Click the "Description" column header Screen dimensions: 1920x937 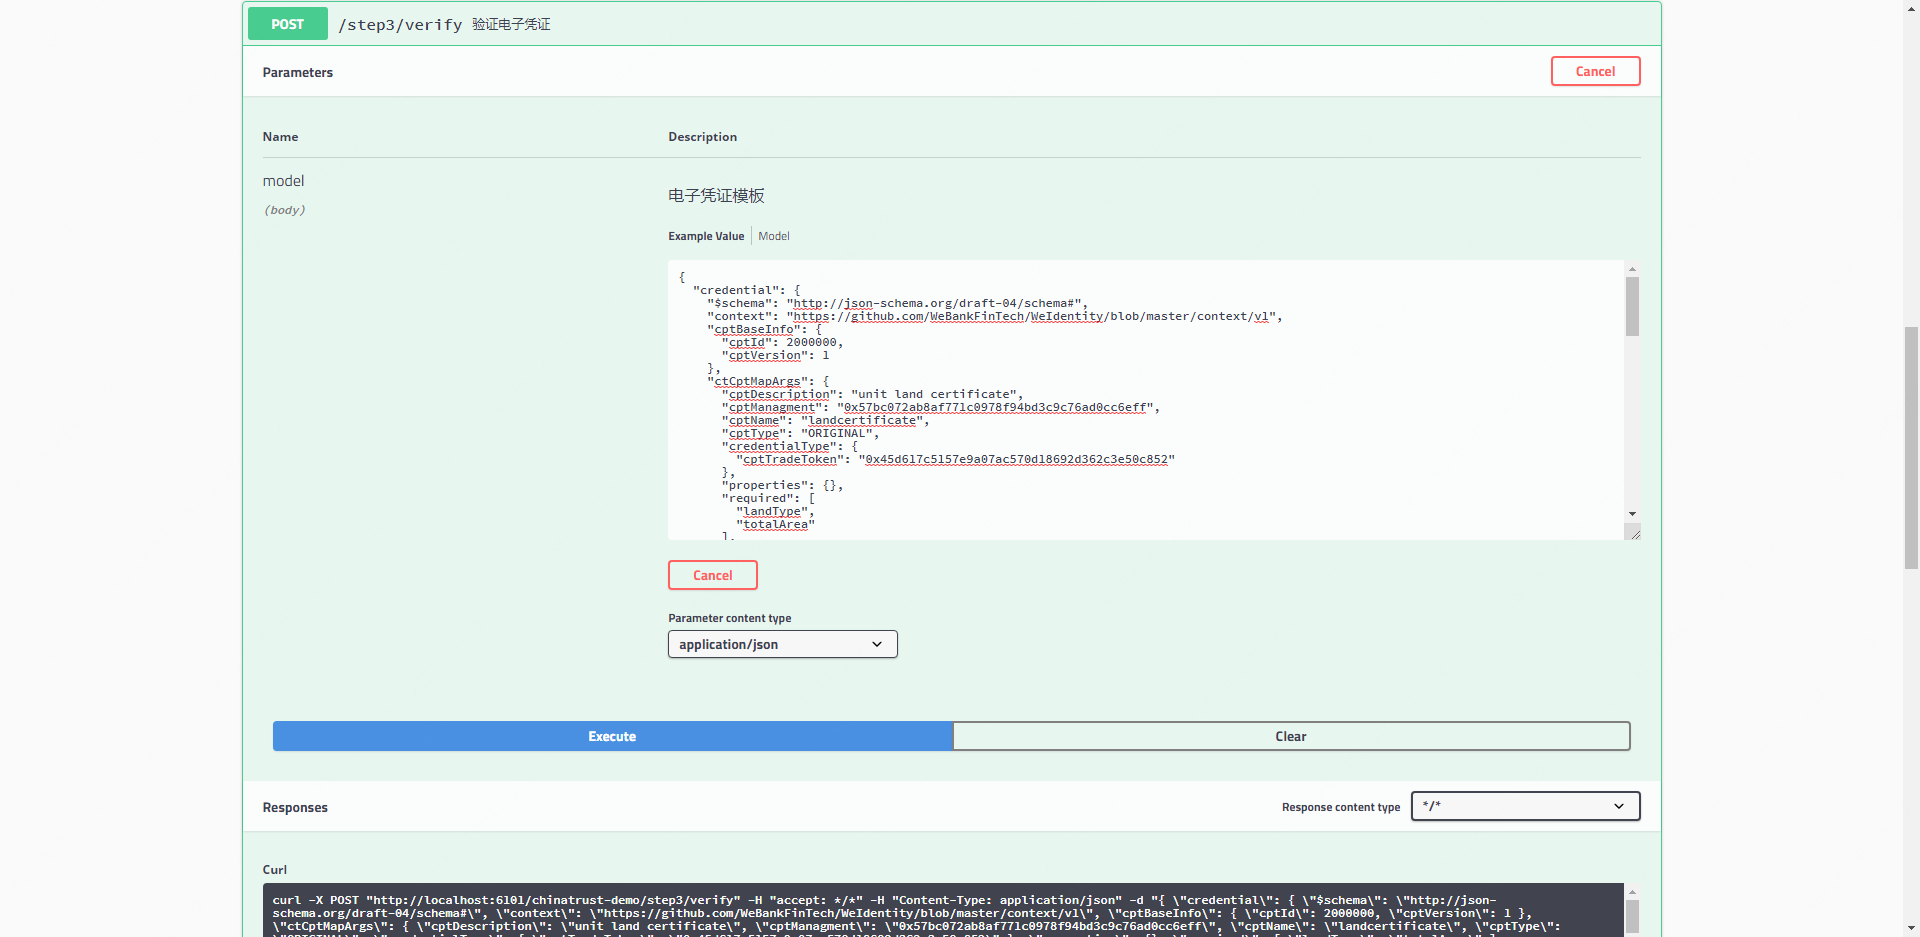tap(702, 137)
